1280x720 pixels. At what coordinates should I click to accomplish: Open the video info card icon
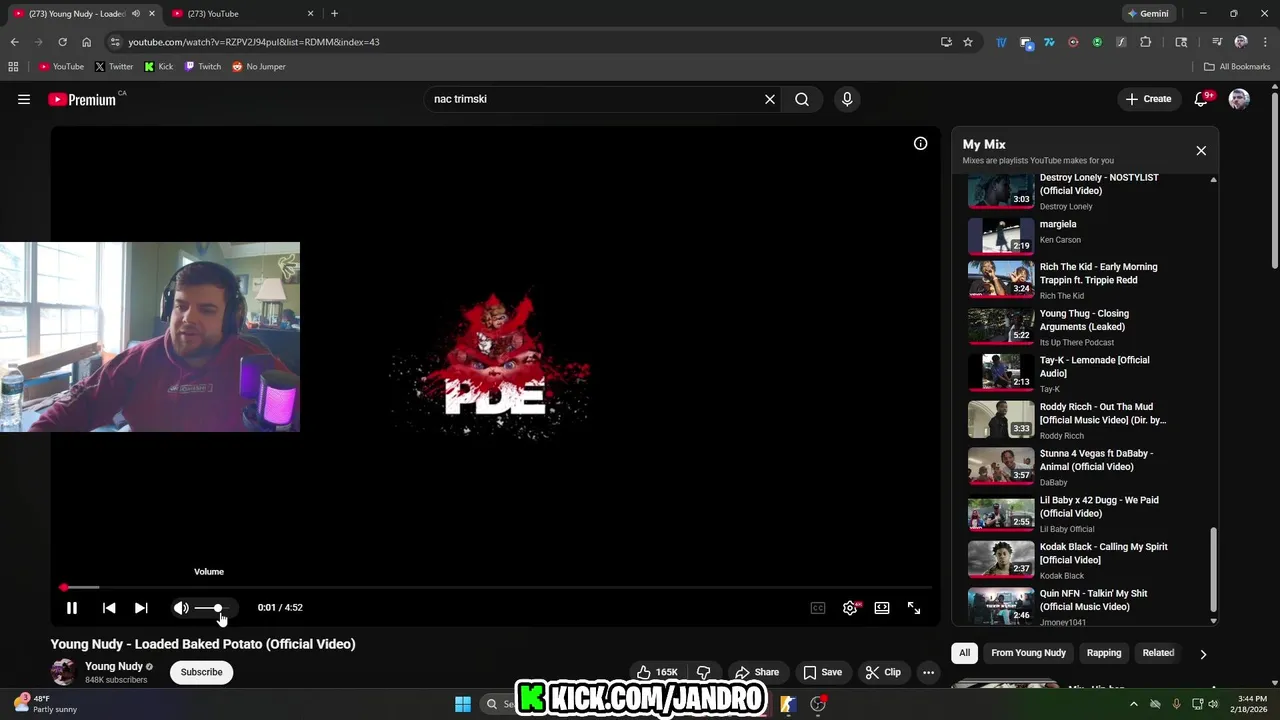(x=920, y=143)
